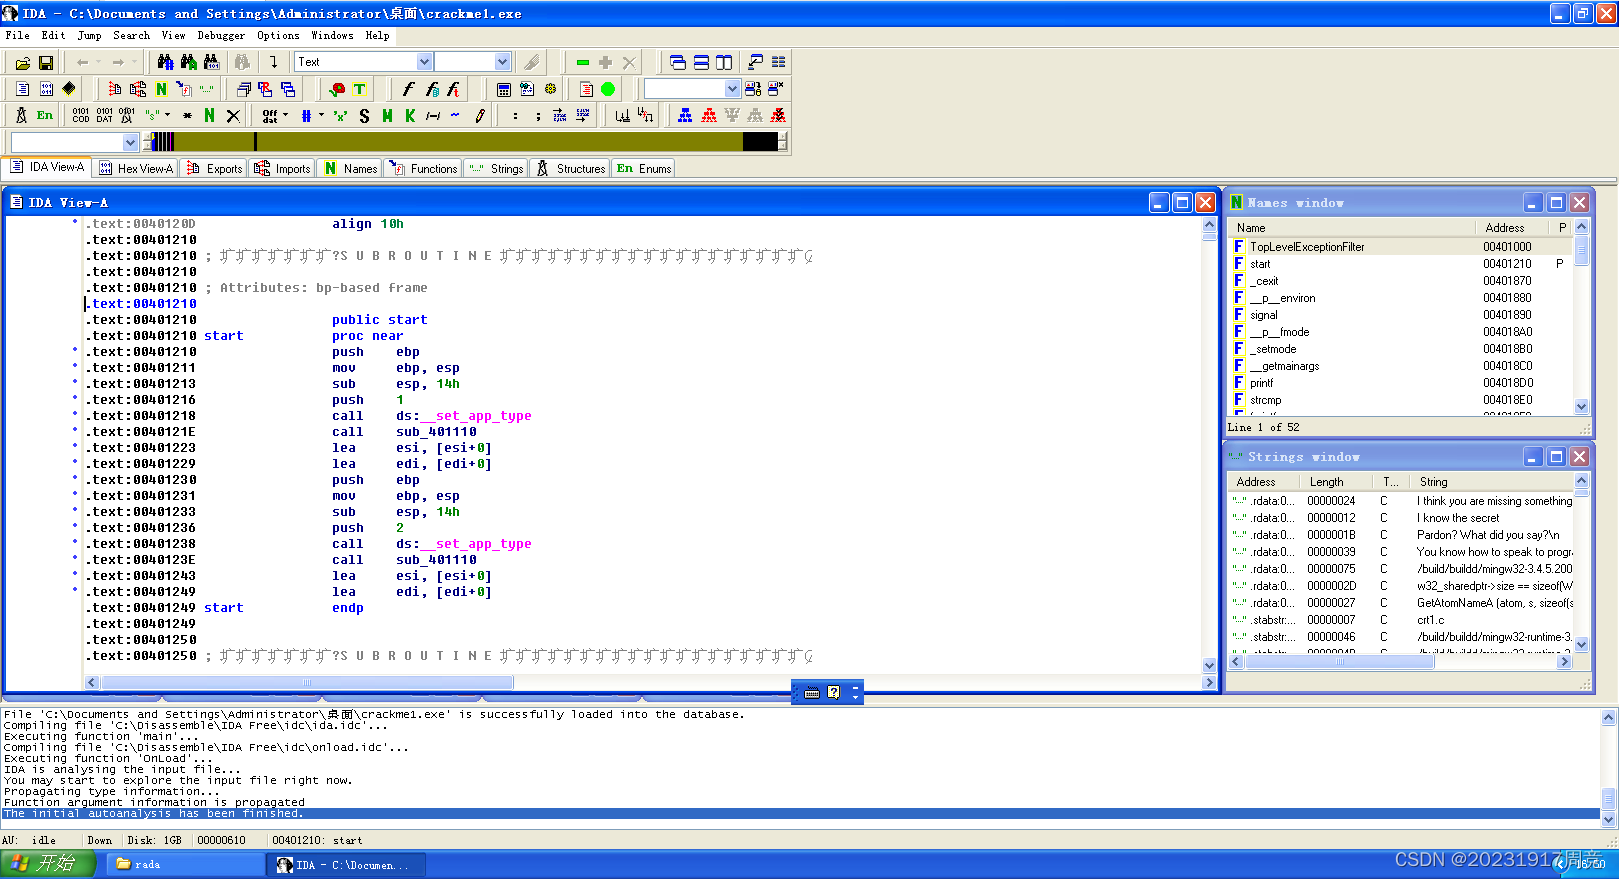Expand the "s" string style dropdown arrow
Image resolution: width=1619 pixels, height=879 pixels.
(x=167, y=116)
